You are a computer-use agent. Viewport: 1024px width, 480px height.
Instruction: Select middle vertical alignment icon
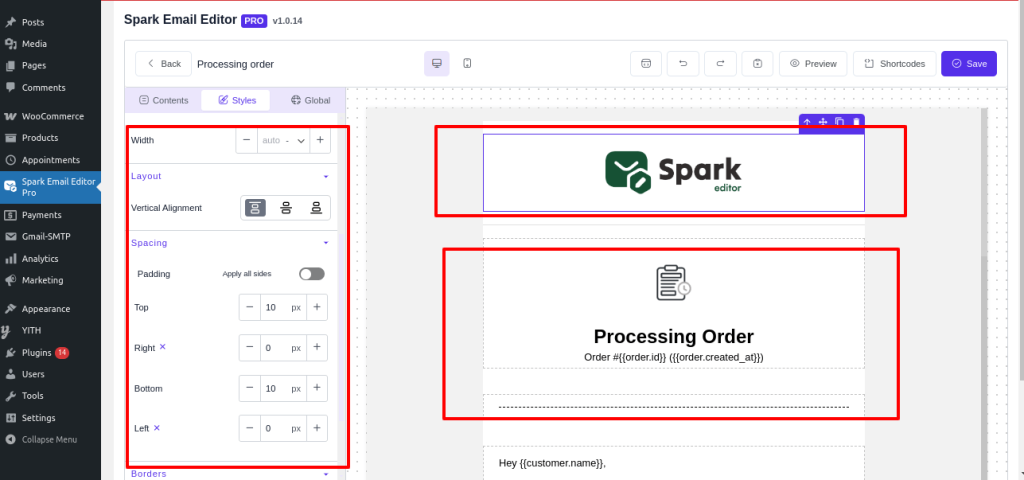point(286,208)
